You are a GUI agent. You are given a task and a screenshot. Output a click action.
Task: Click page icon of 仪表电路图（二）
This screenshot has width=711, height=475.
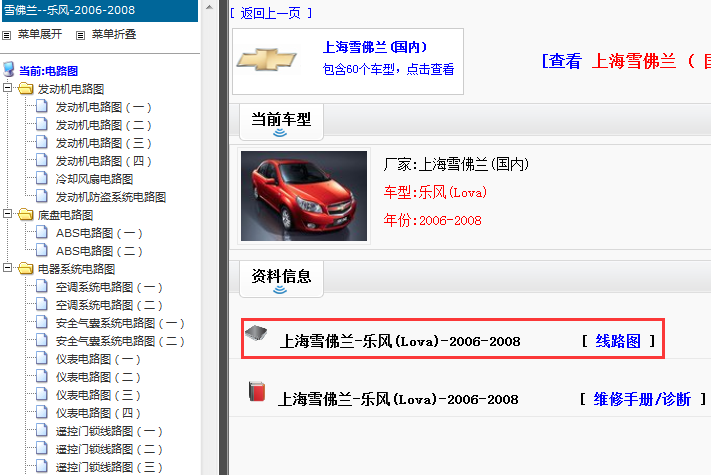tap(42, 376)
